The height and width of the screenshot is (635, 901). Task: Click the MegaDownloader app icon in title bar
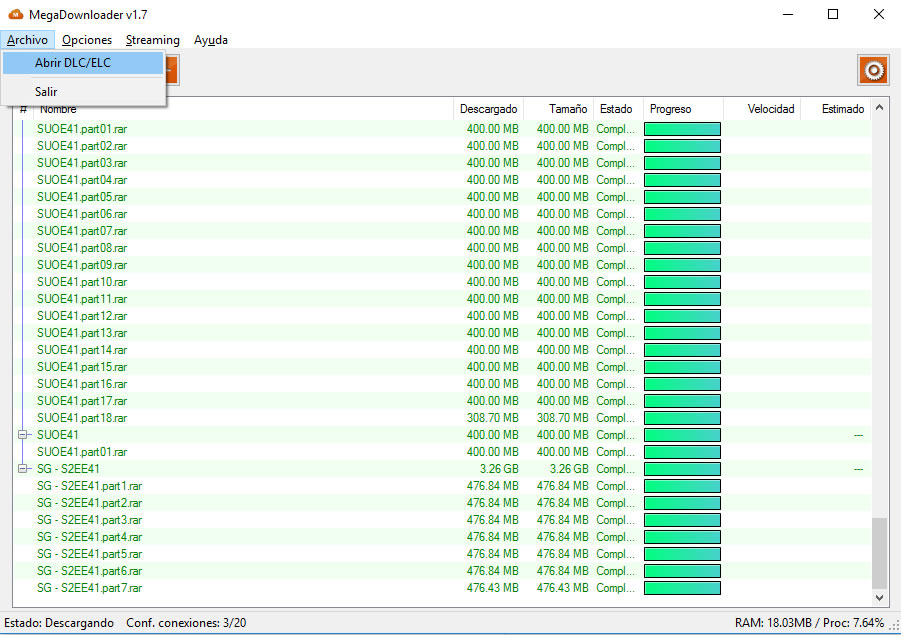(16, 14)
